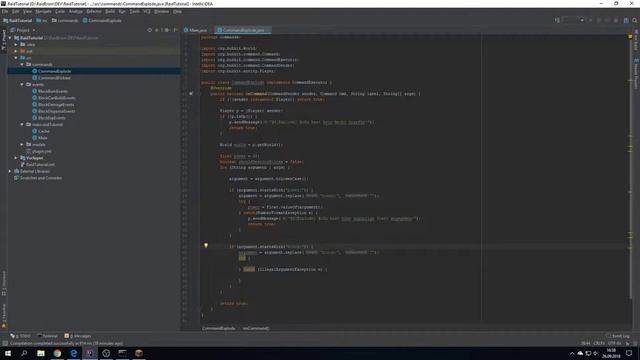Expand the .idea folder
The height and width of the screenshot is (360, 640).
[16, 44]
